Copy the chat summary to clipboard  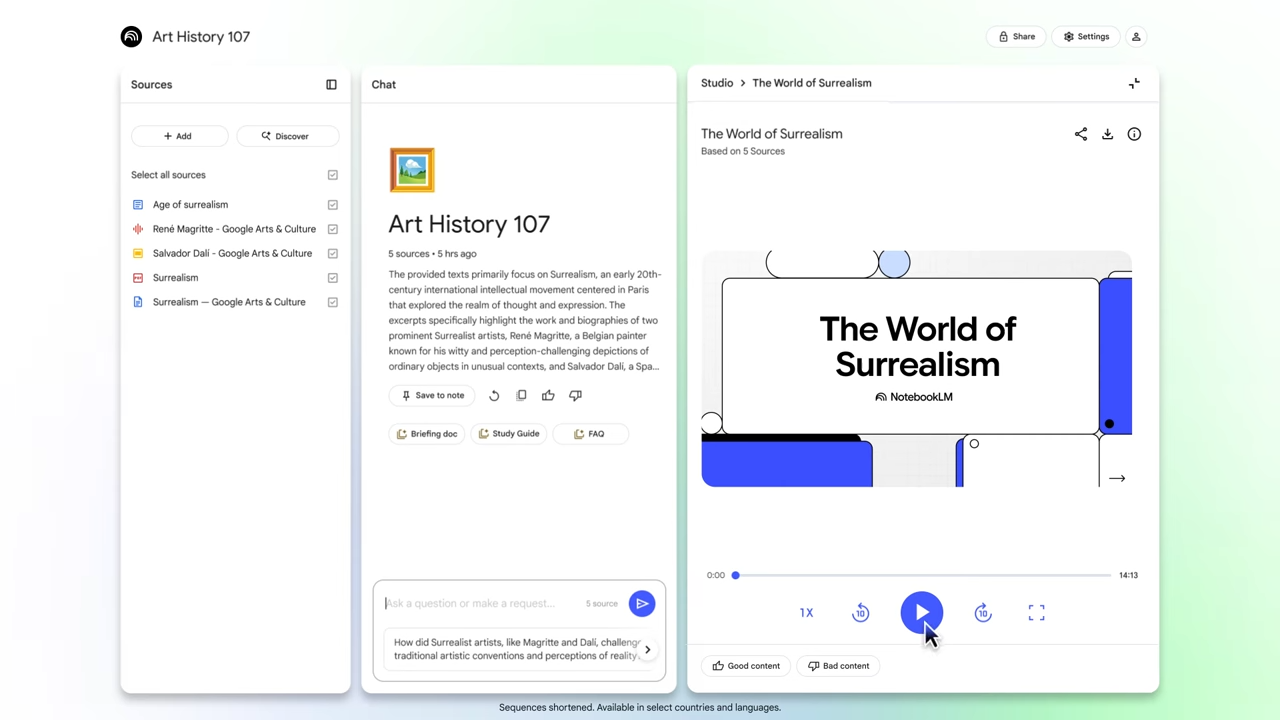click(521, 395)
